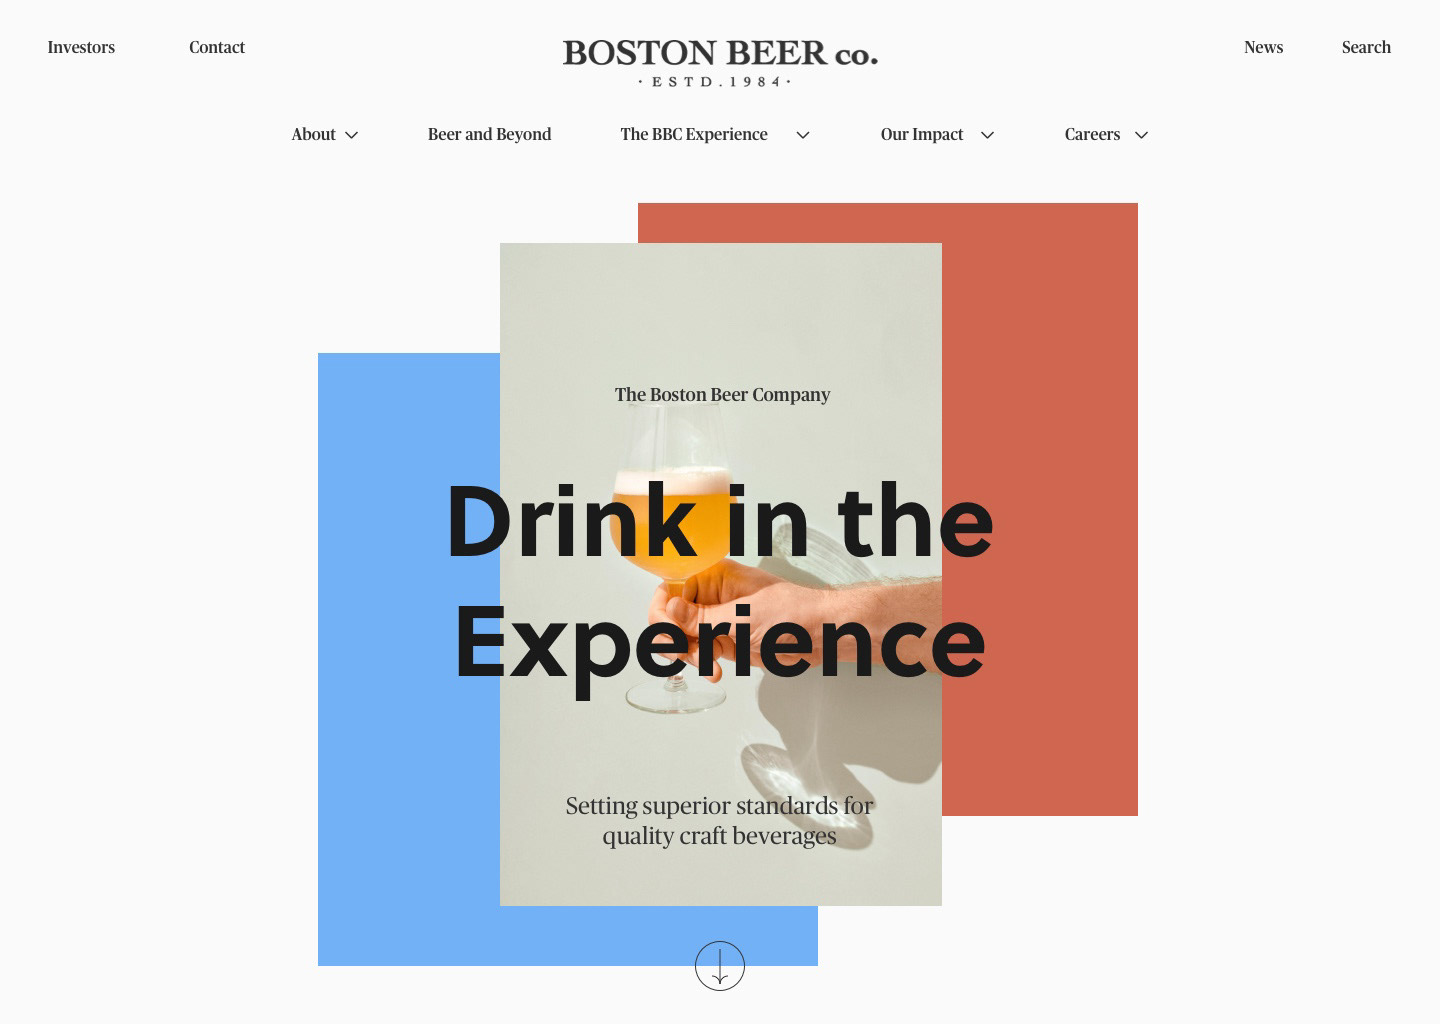The image size is (1440, 1024).
Task: Click the circled down-arrow scroll icon
Action: [x=720, y=966]
